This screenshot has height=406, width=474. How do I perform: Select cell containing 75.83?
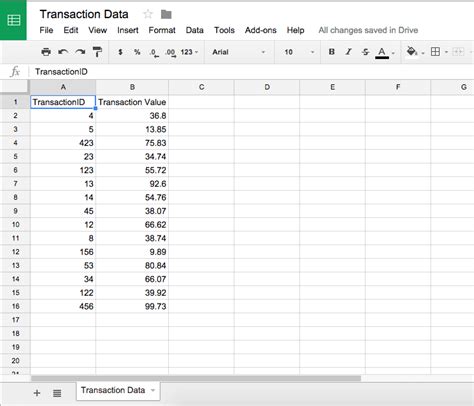coord(132,143)
